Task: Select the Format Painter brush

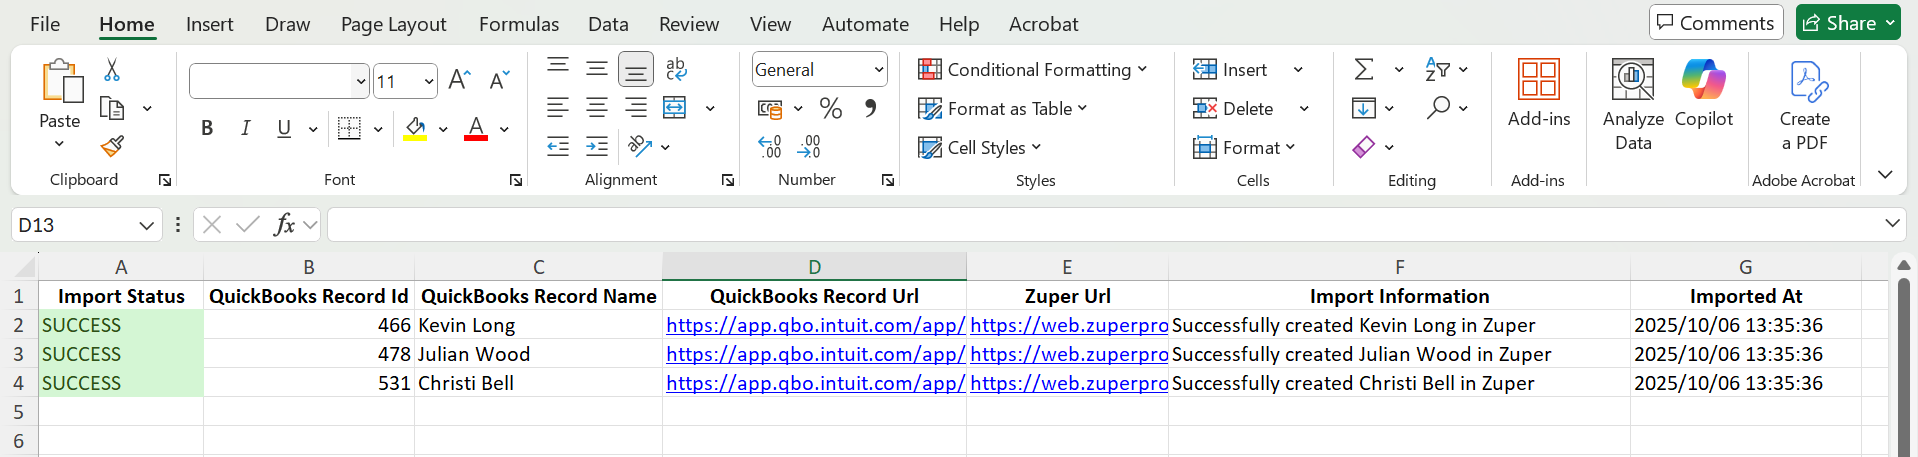Action: [x=112, y=147]
